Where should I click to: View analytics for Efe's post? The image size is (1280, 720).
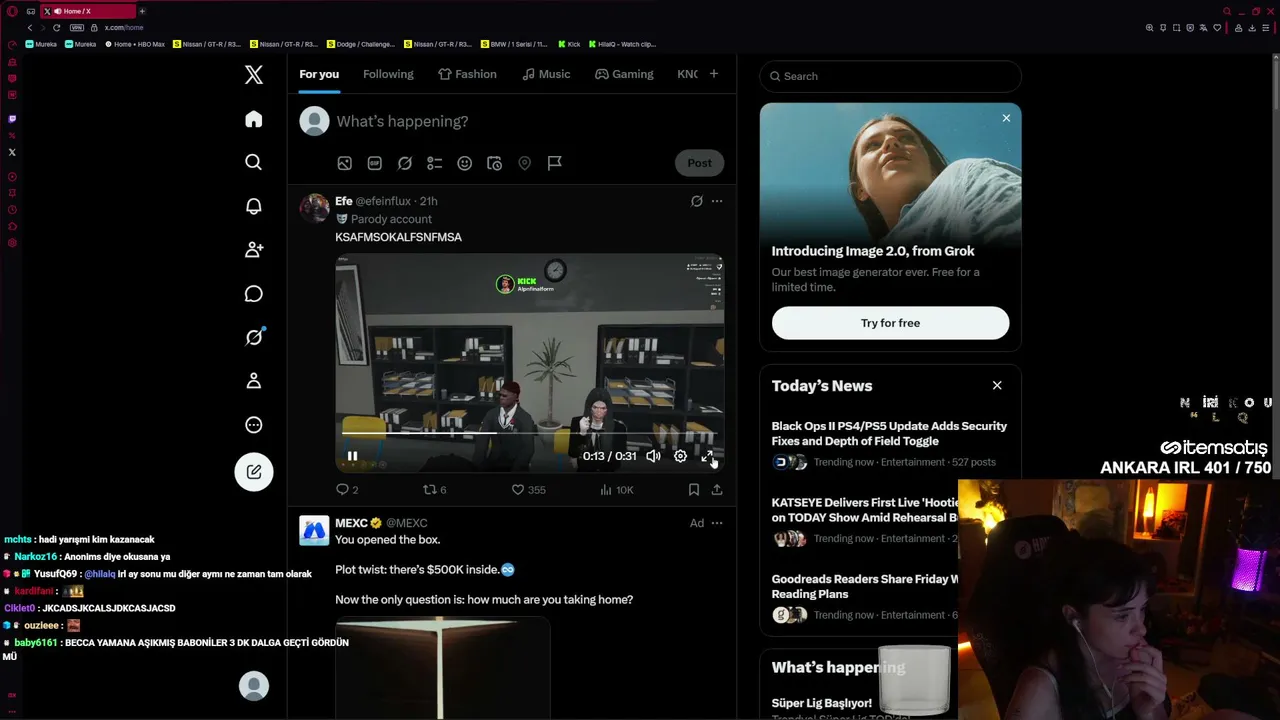pyautogui.click(x=616, y=490)
